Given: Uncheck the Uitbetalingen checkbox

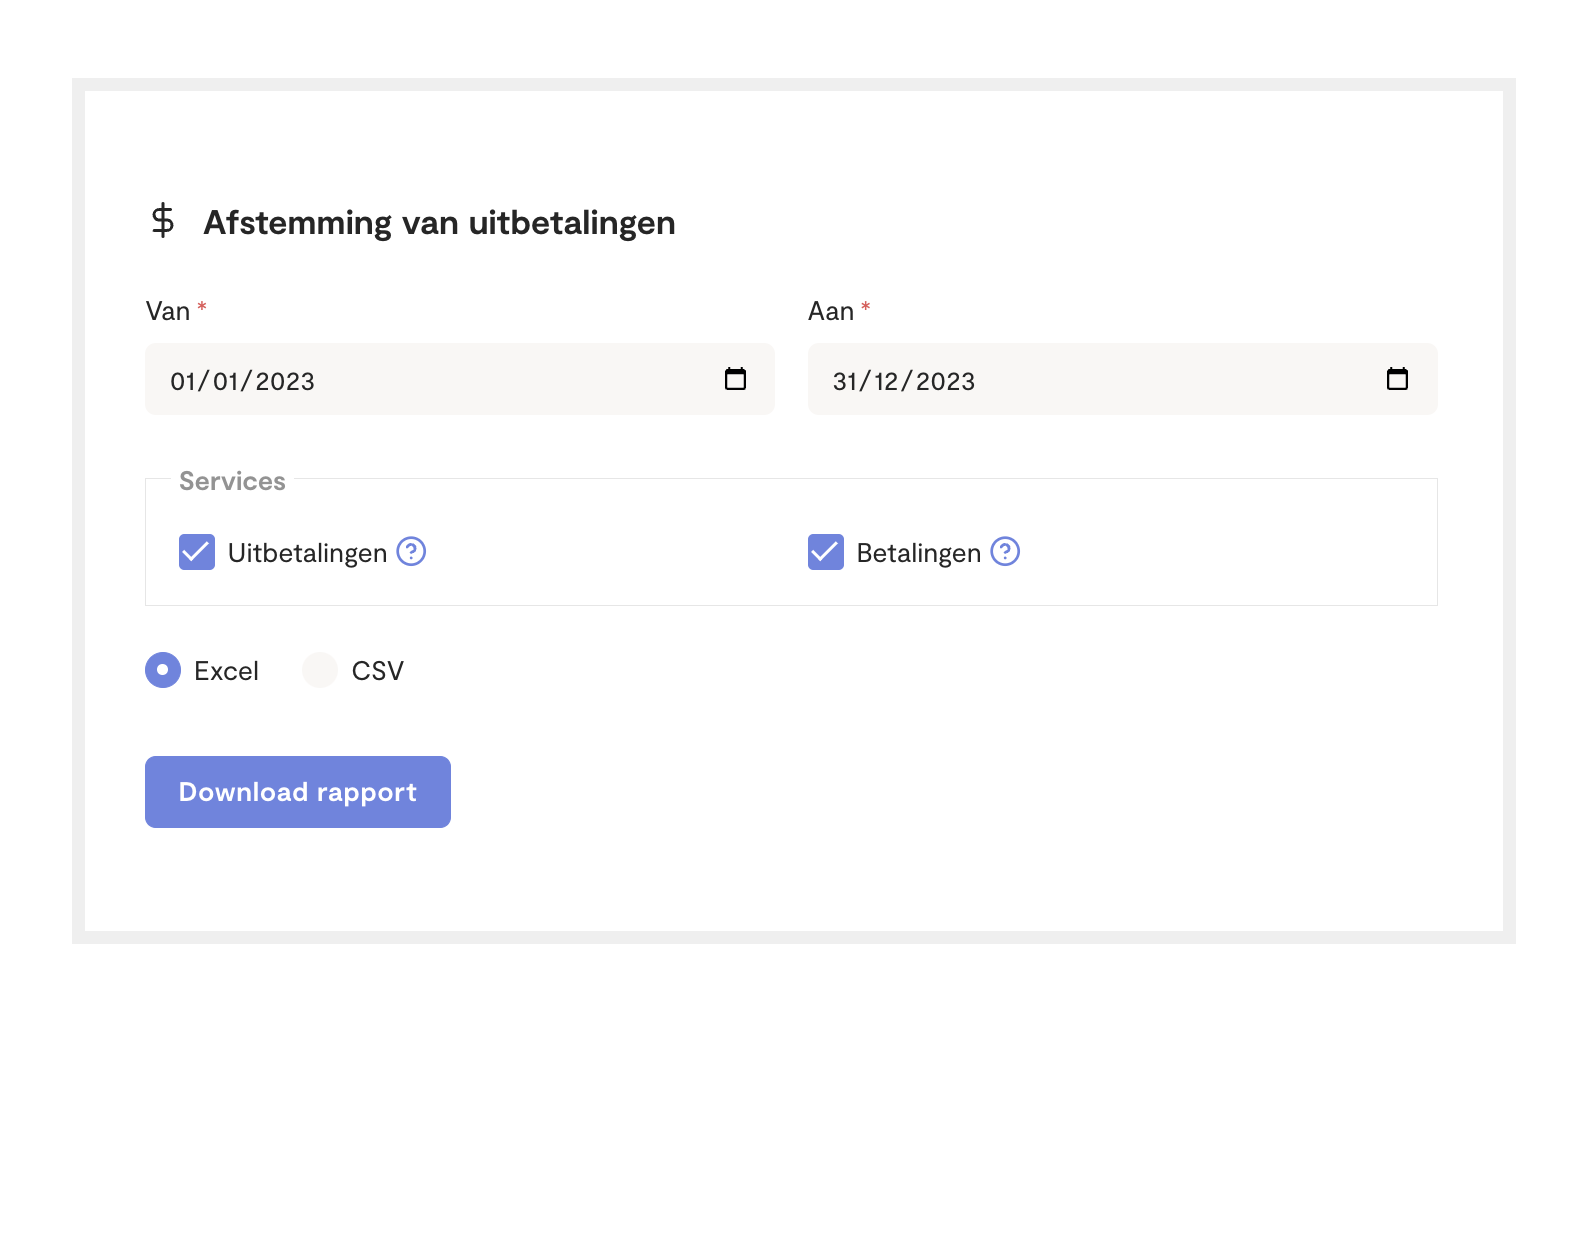Looking at the screenshot, I should pos(197,552).
